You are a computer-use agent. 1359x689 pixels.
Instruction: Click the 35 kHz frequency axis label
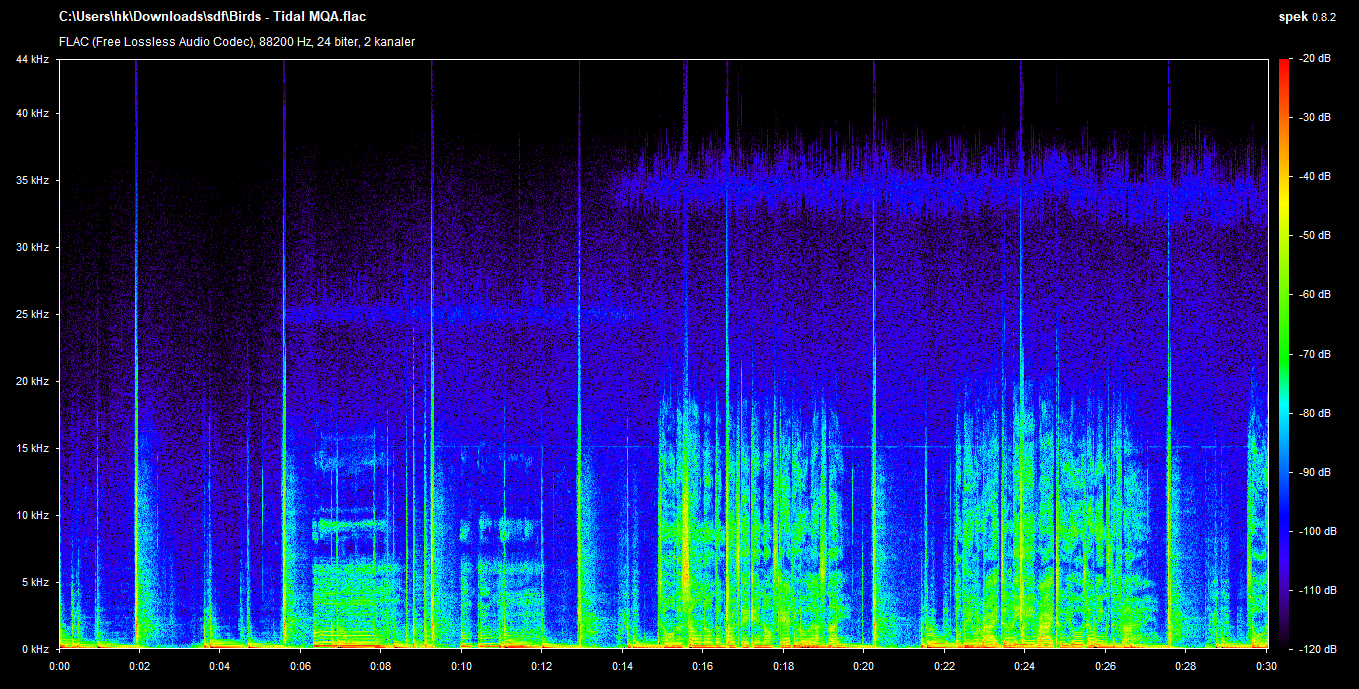[32, 181]
